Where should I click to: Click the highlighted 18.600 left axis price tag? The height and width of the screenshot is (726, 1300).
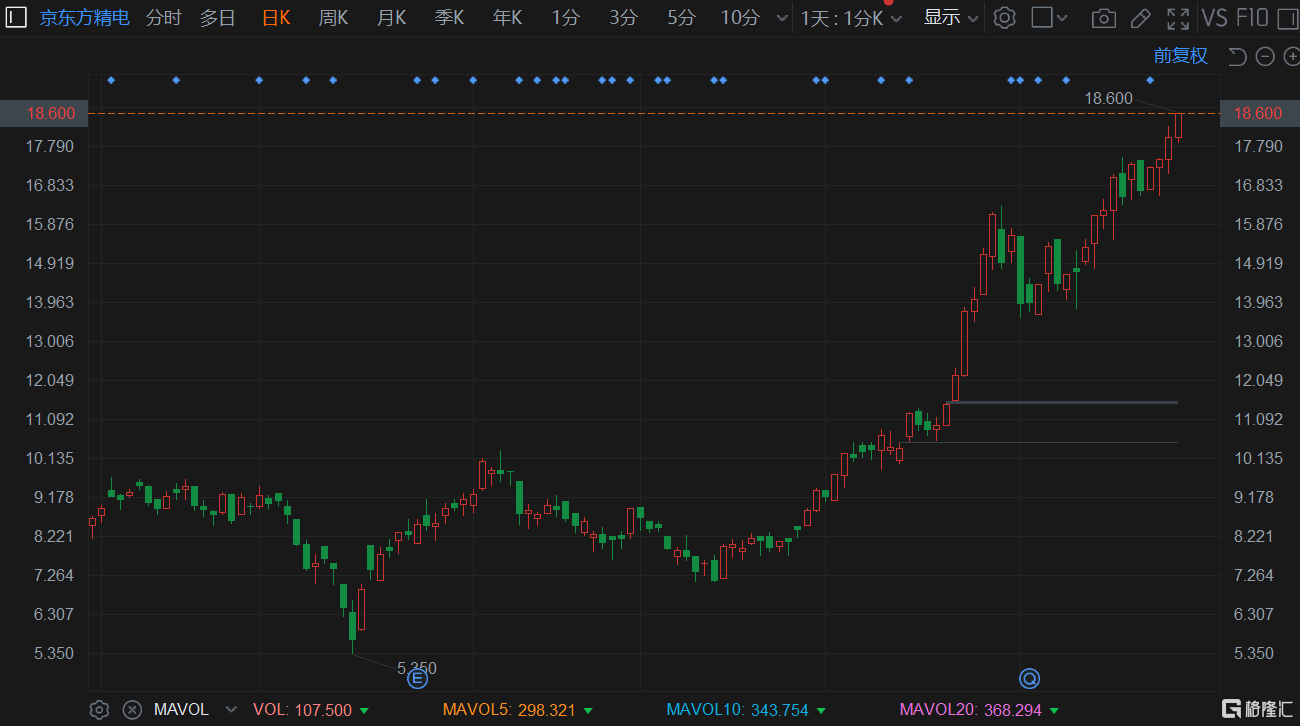tap(44, 113)
